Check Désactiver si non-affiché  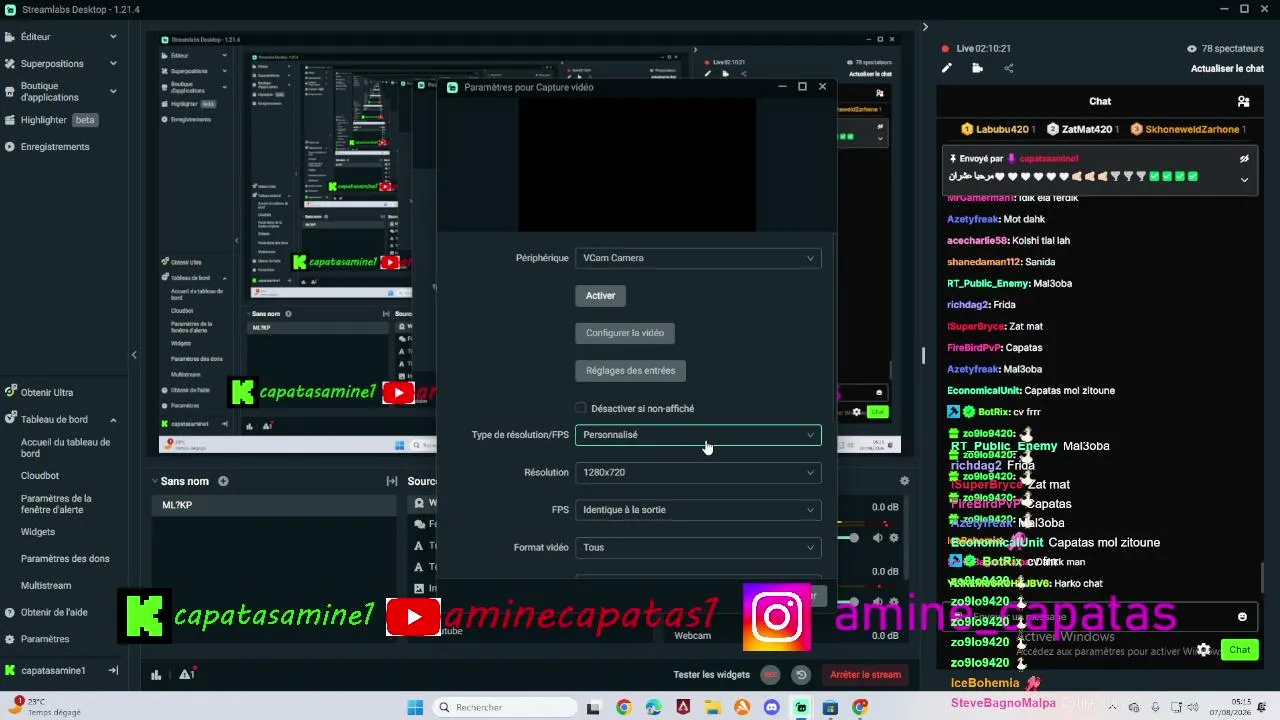click(581, 408)
